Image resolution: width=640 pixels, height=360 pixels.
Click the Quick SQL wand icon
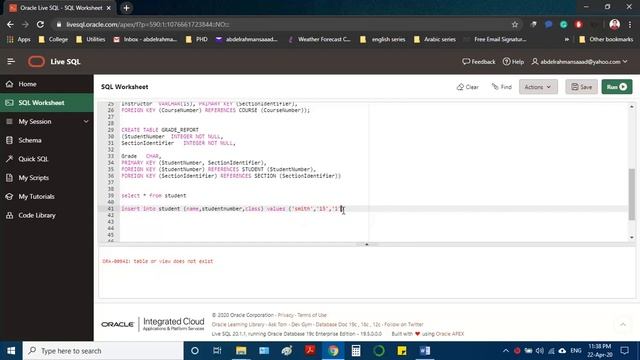click(9, 159)
